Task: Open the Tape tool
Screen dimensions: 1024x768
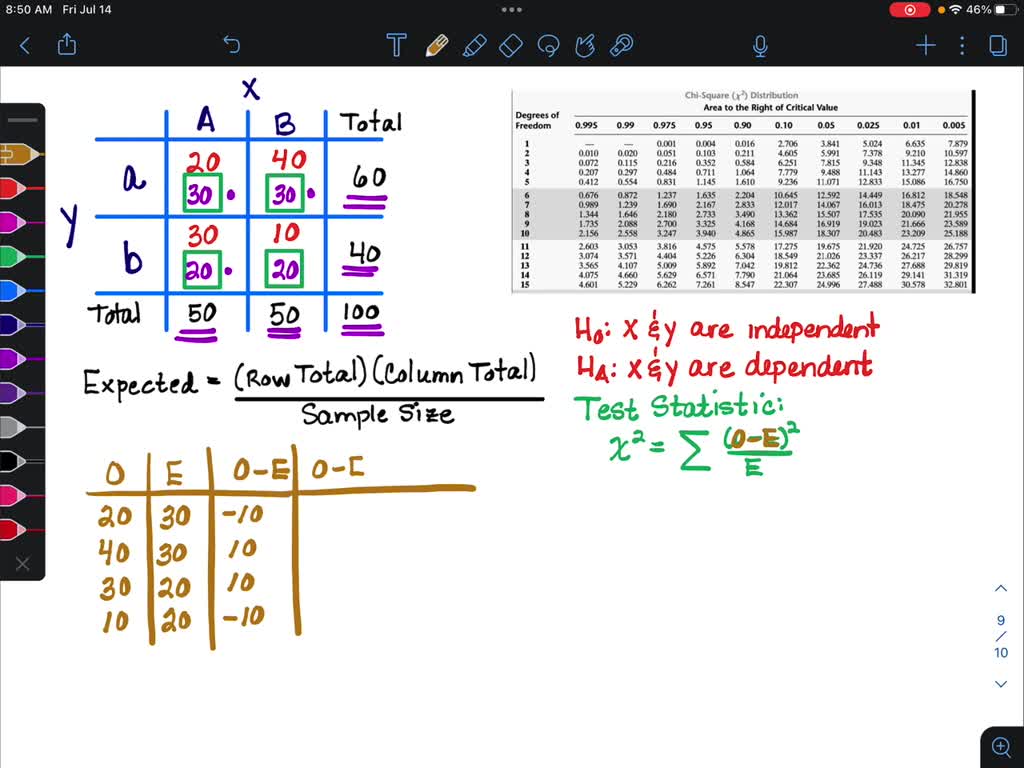Action: tap(620, 45)
